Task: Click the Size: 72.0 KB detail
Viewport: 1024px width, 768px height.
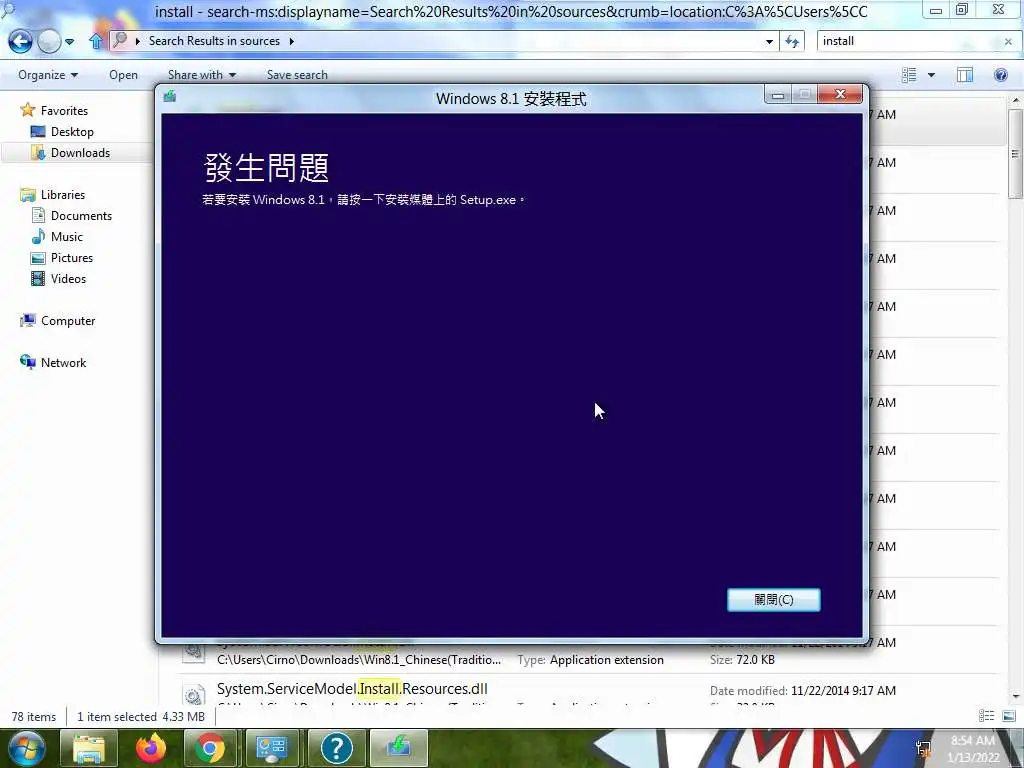Action: (742, 660)
